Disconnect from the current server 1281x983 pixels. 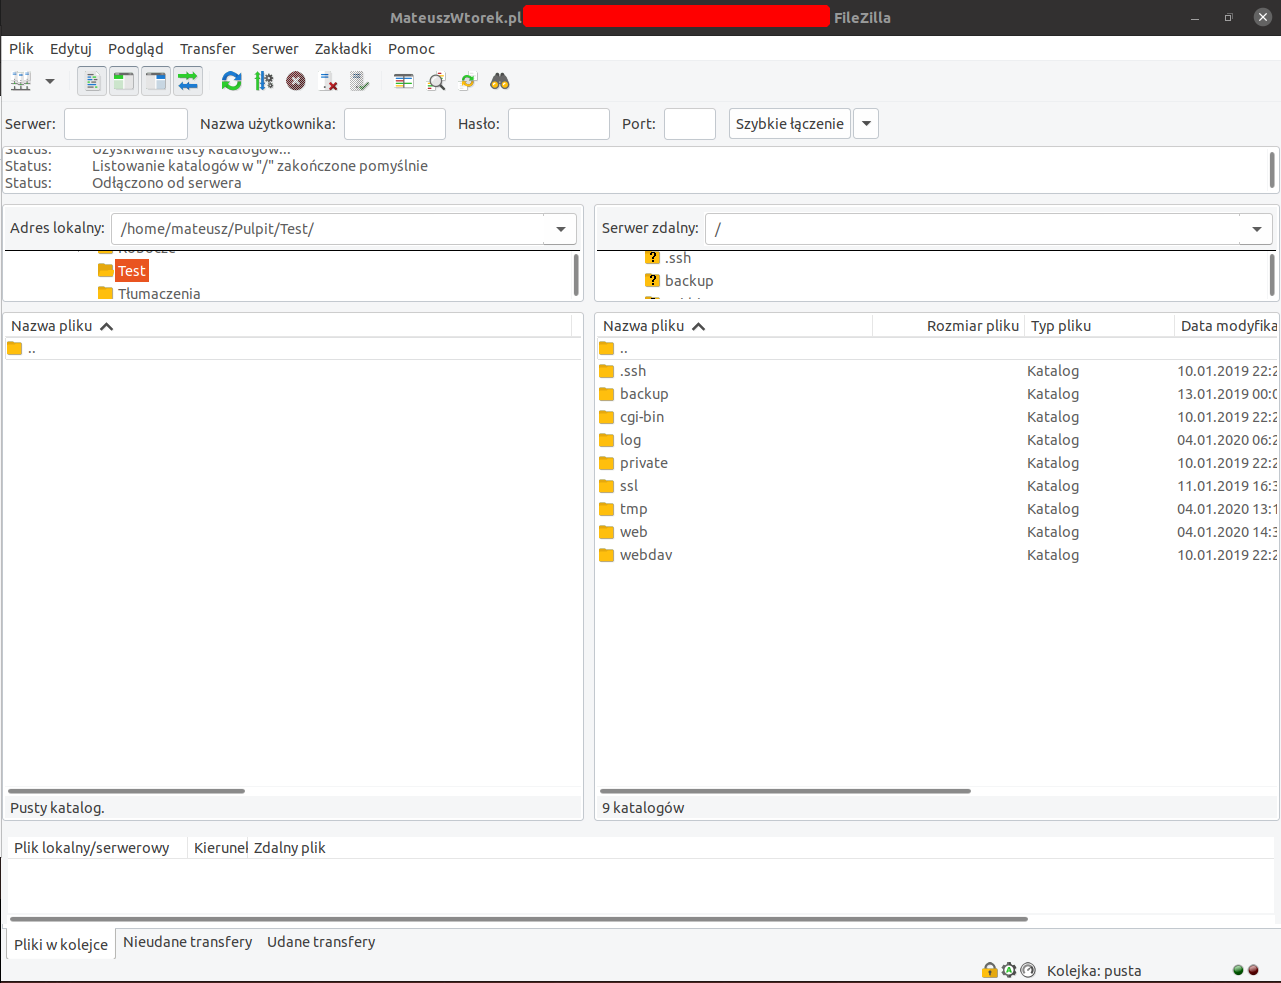[x=328, y=81]
